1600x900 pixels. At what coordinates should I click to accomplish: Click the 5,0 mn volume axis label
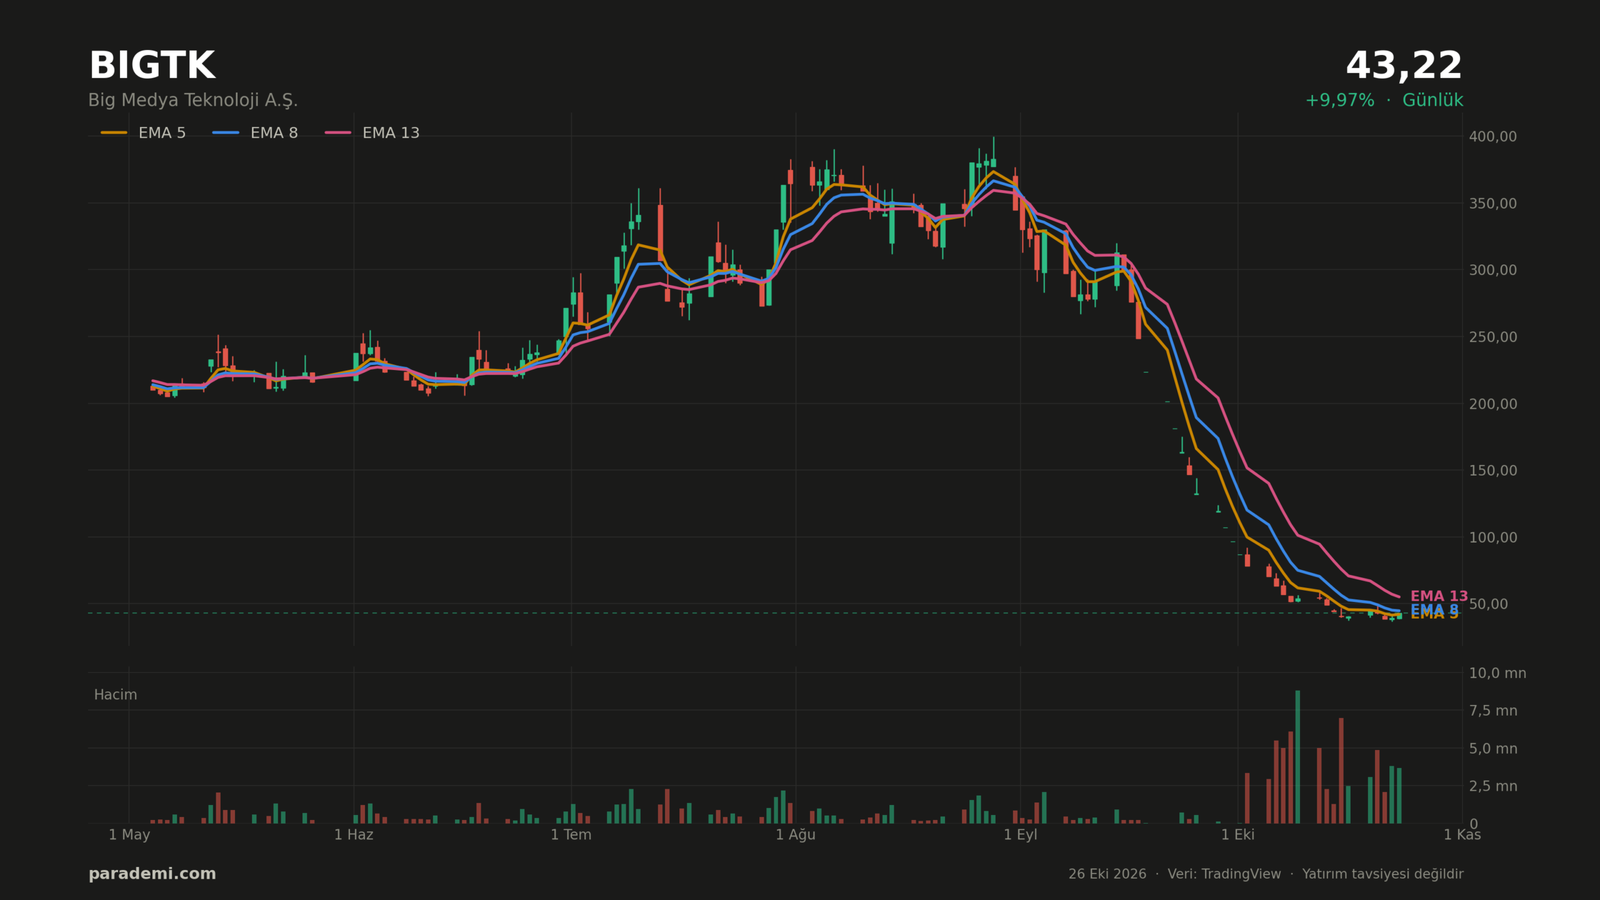click(1493, 748)
